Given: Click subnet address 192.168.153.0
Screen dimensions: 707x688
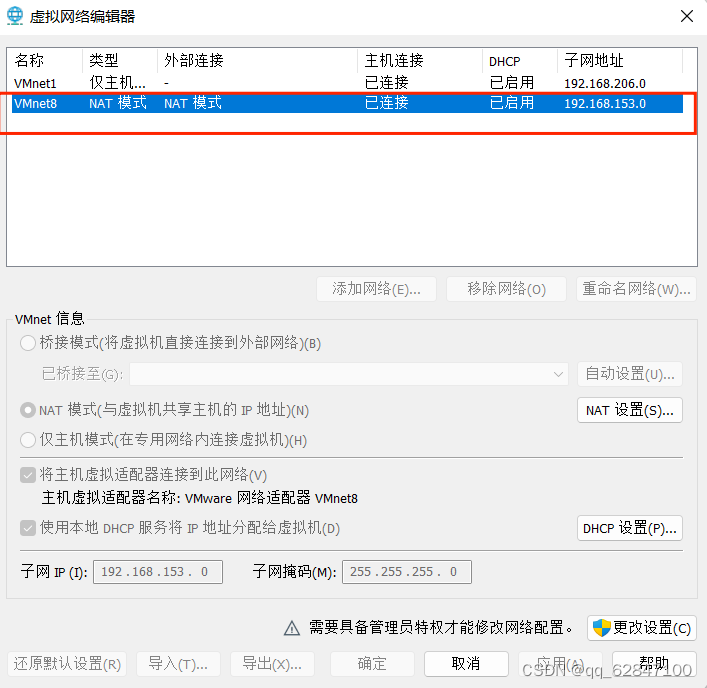Looking at the screenshot, I should pyautogui.click(x=605, y=104).
